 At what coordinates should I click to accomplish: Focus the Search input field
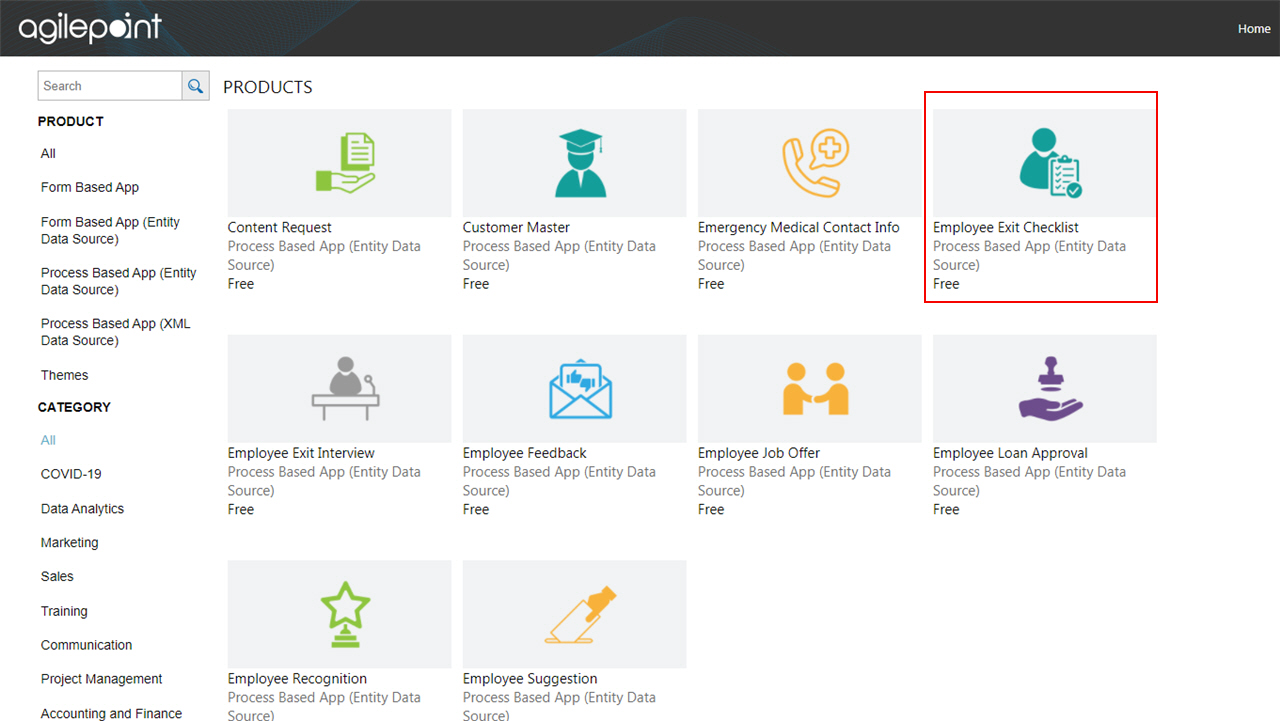click(x=110, y=86)
